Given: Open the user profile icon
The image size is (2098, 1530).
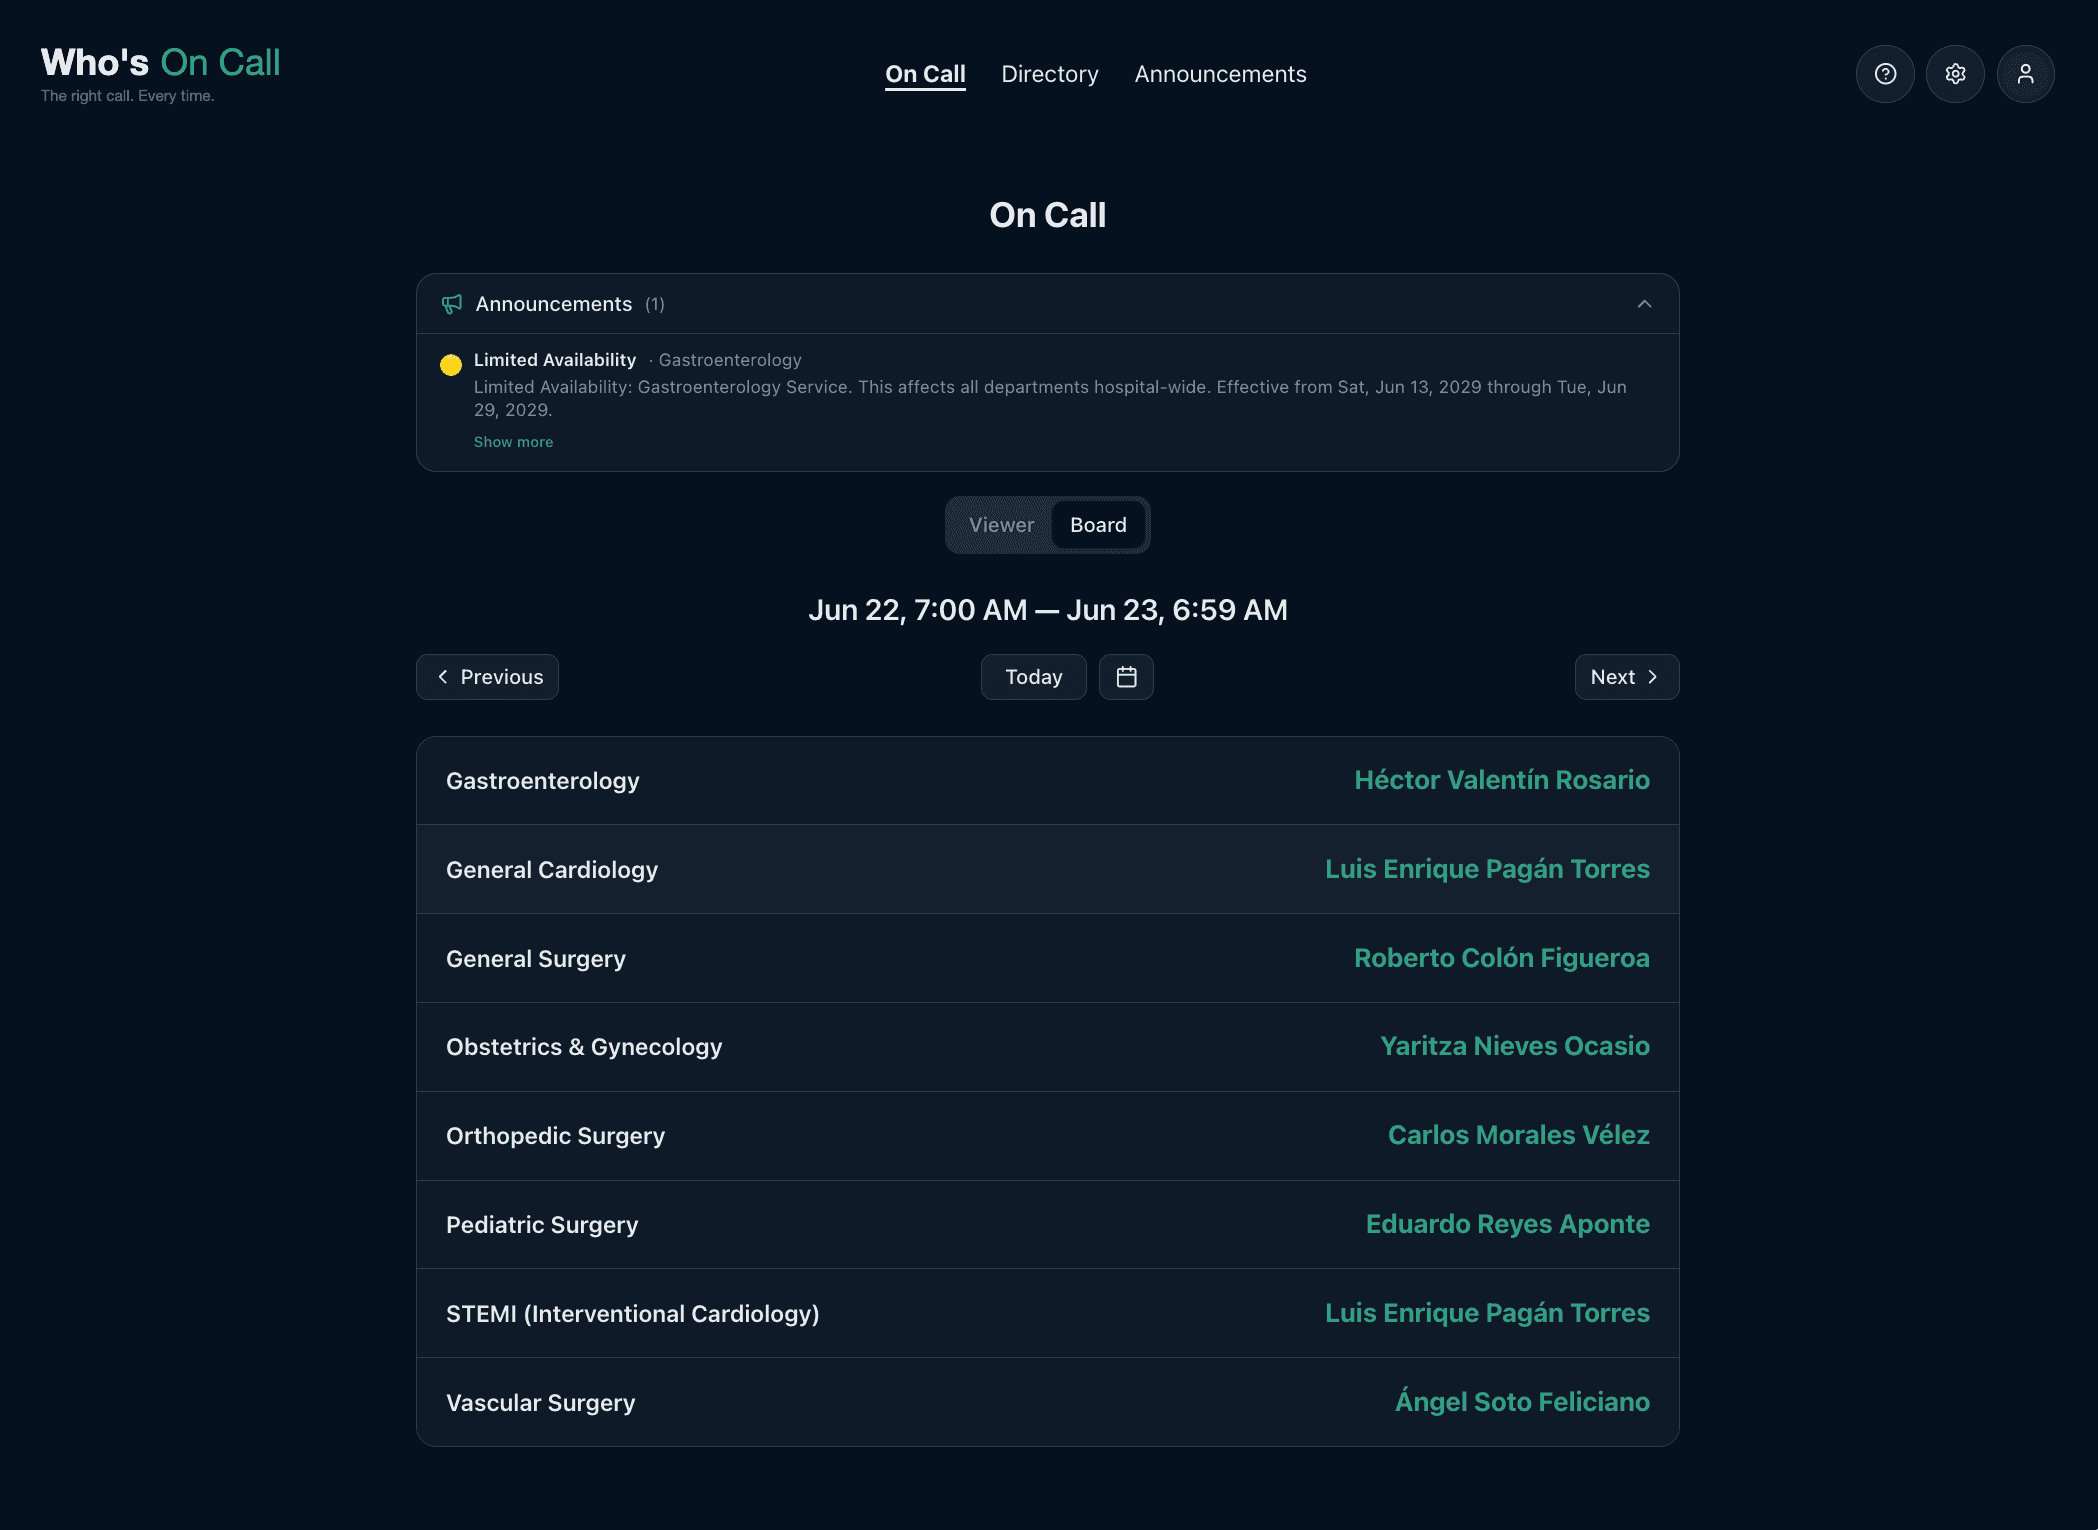Looking at the screenshot, I should (x=2025, y=74).
